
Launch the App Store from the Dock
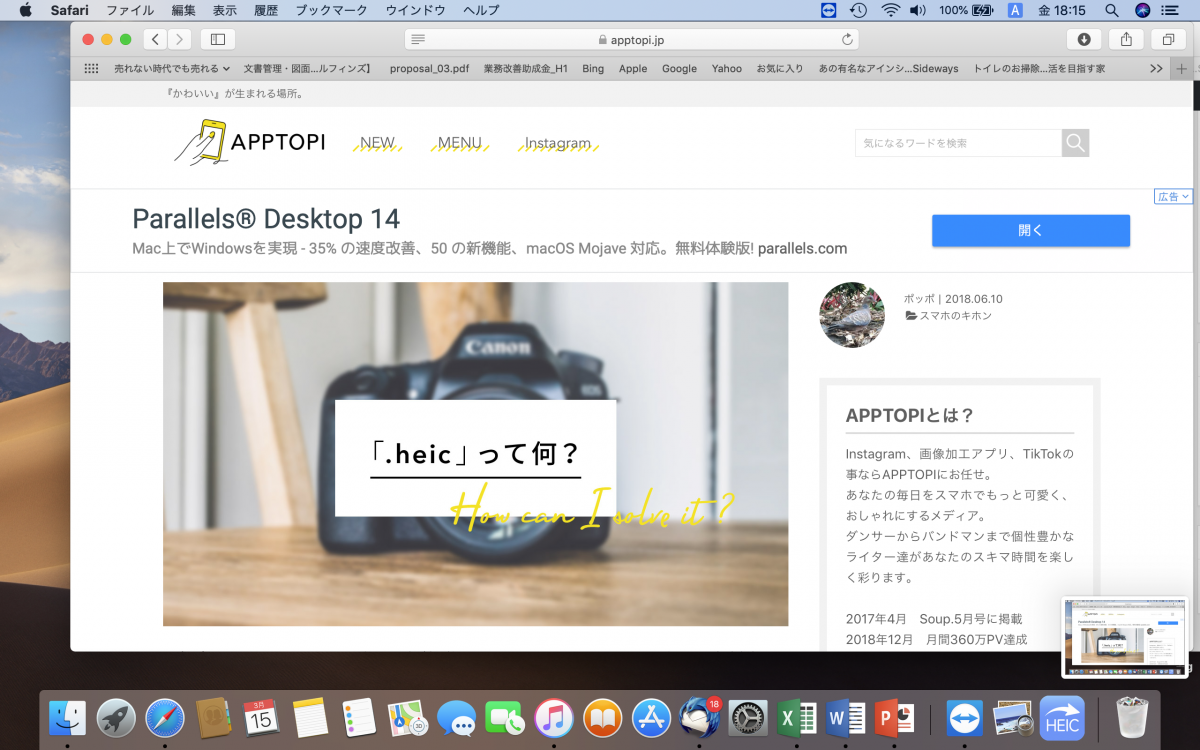(x=650, y=718)
